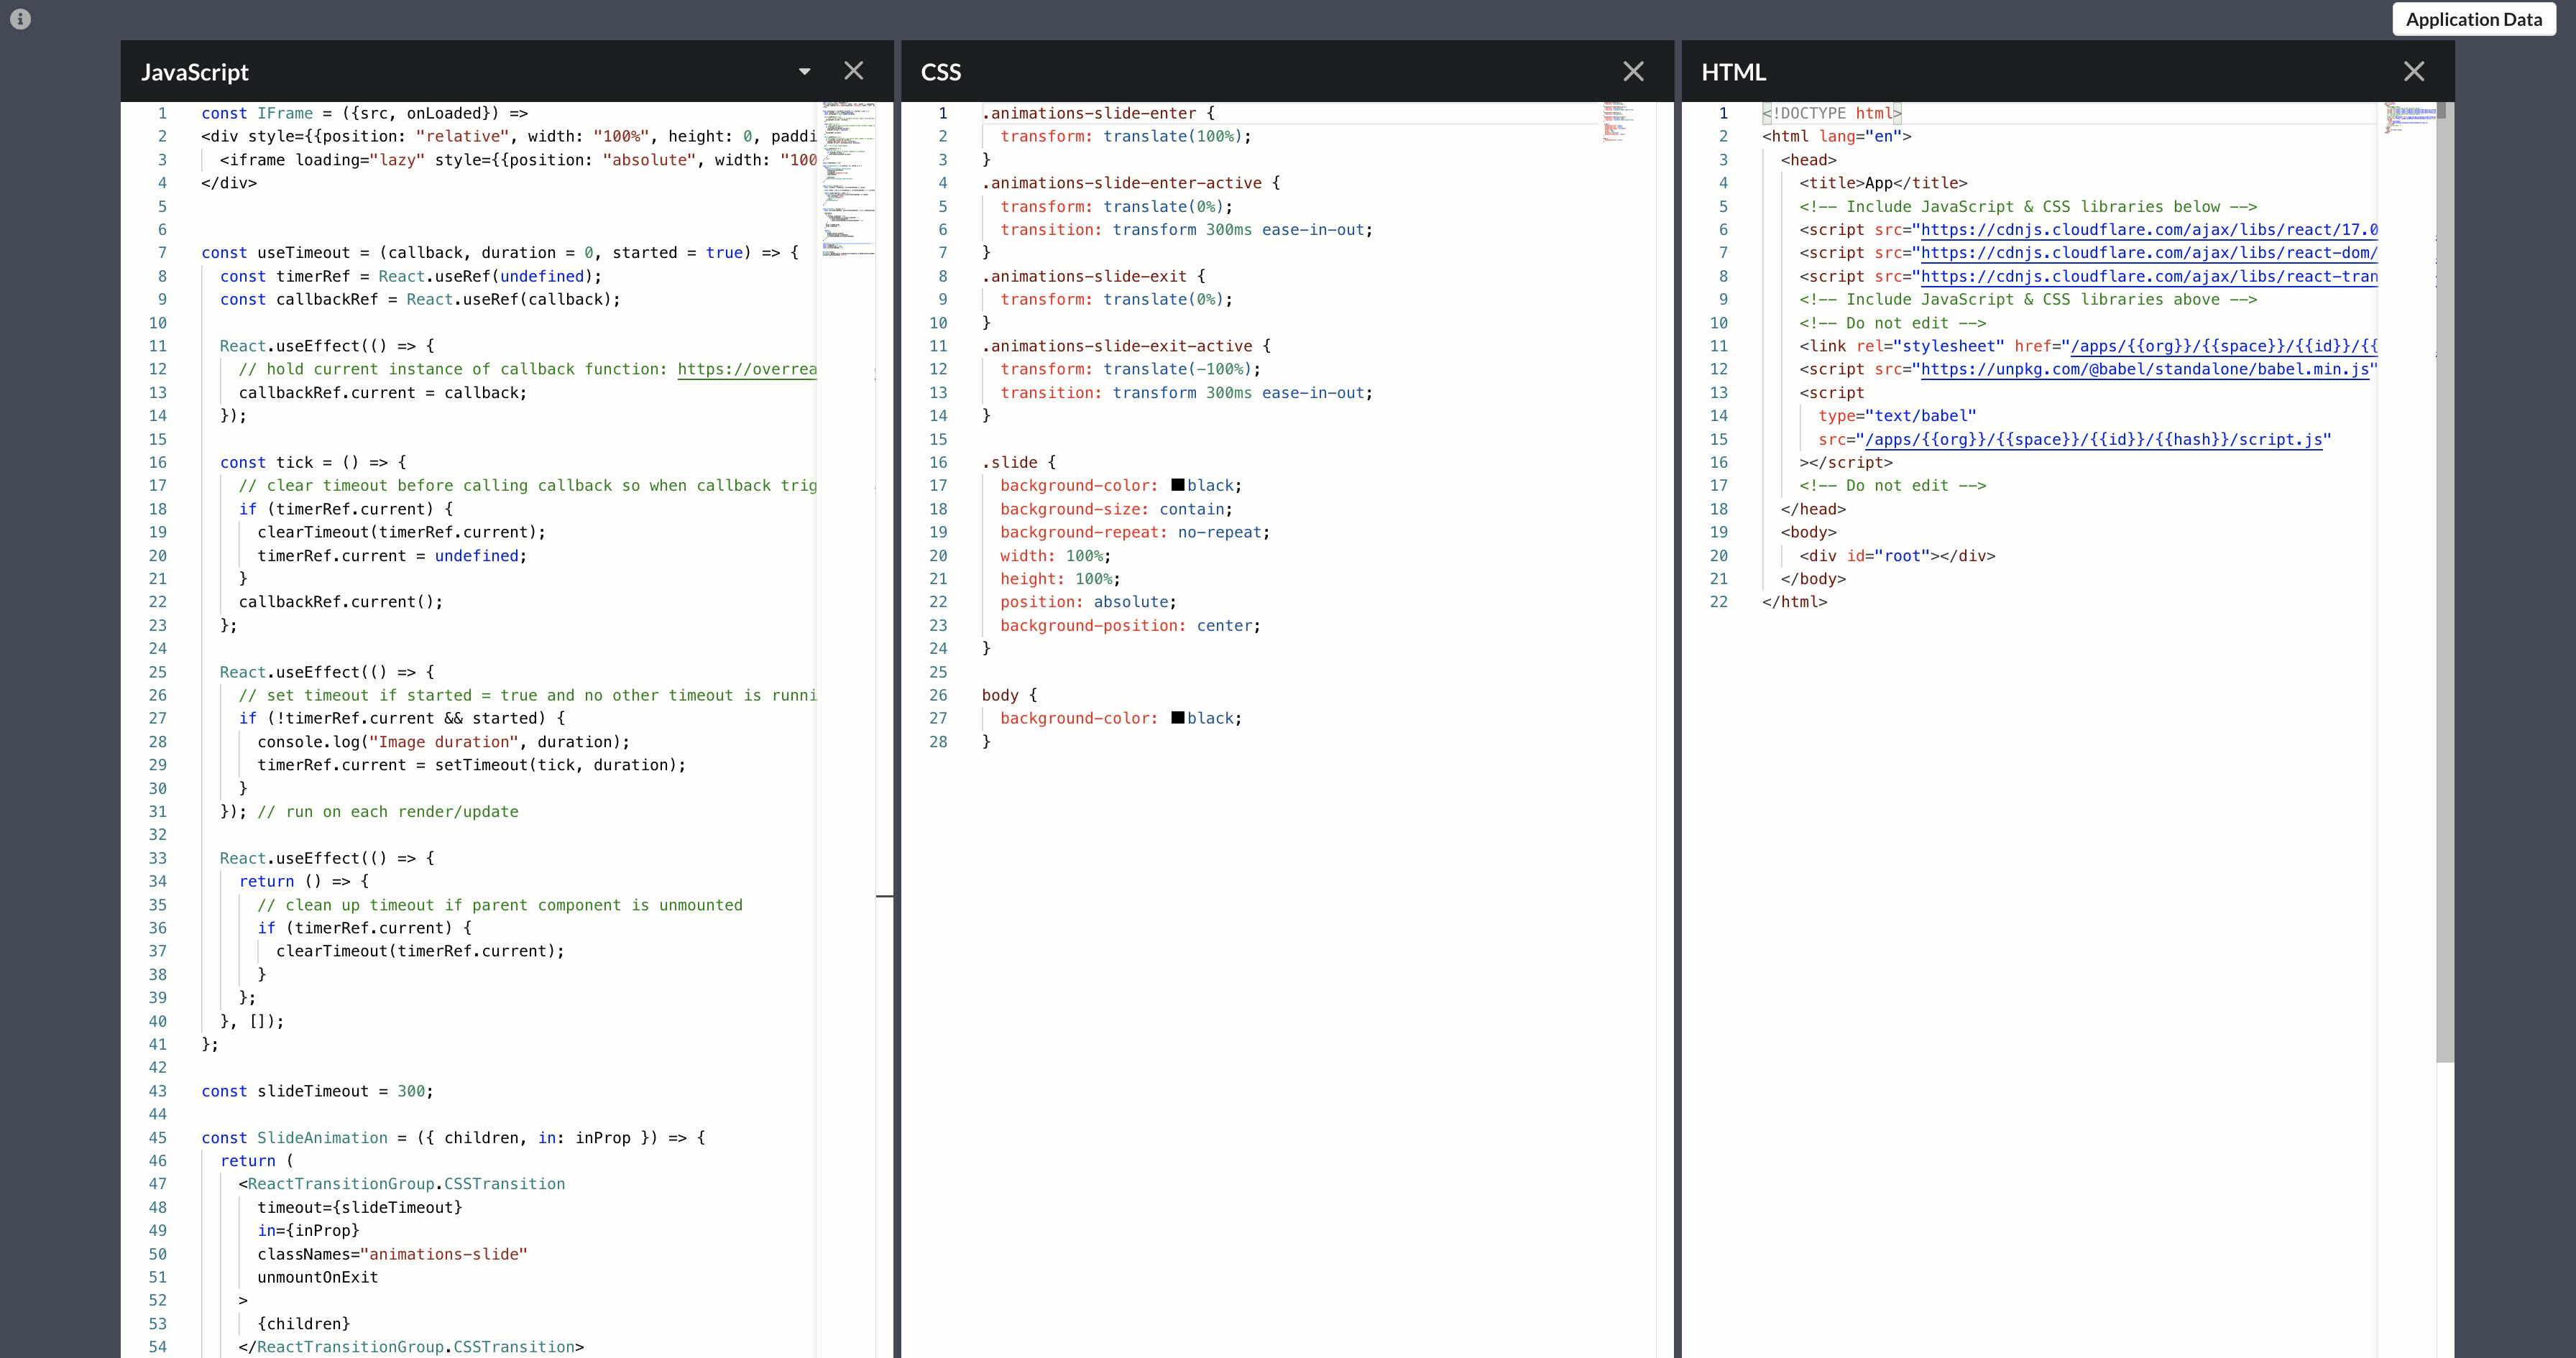
Task: Click the 'const tick = () => {' line
Action: 313,462
